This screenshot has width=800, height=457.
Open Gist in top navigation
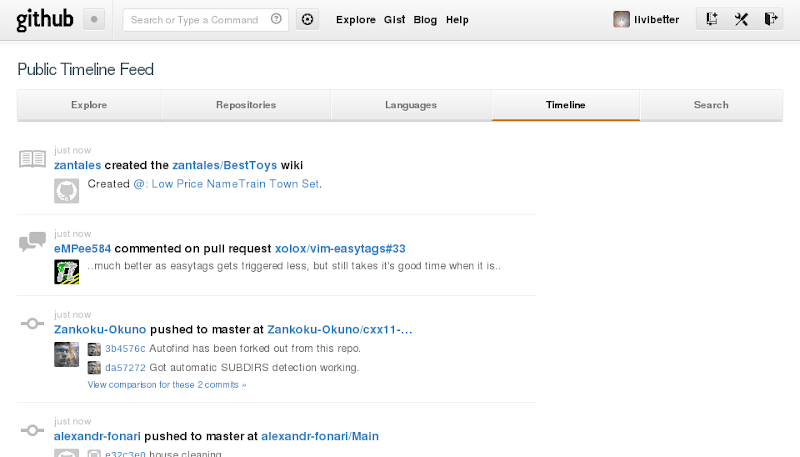(x=394, y=20)
